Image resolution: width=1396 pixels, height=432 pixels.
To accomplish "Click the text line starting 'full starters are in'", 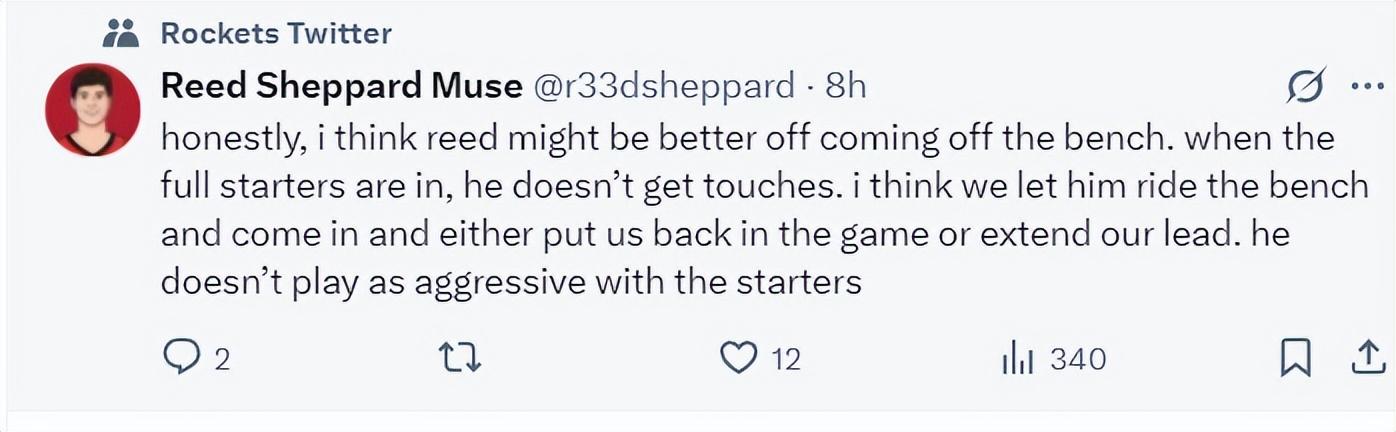I will [x=763, y=186].
